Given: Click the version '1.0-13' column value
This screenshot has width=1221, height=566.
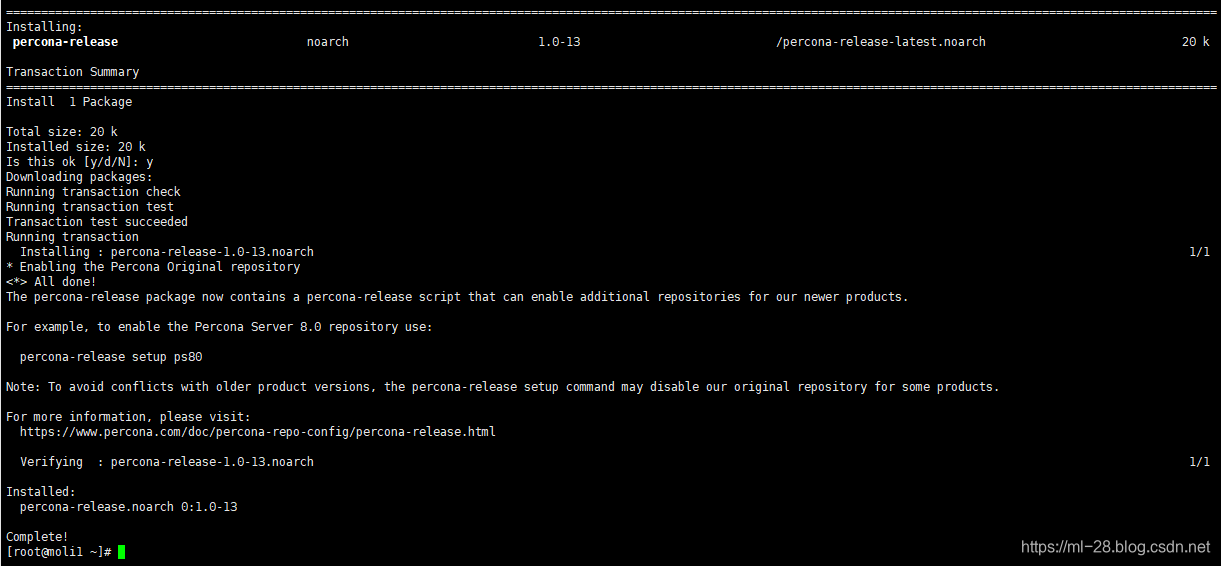Looking at the screenshot, I should [x=559, y=42].
